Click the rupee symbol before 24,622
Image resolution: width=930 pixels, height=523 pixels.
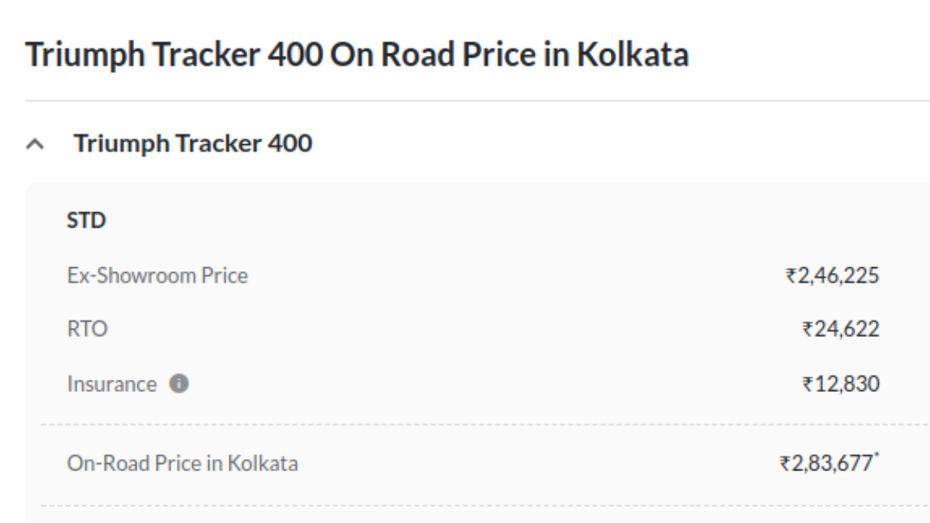(808, 330)
